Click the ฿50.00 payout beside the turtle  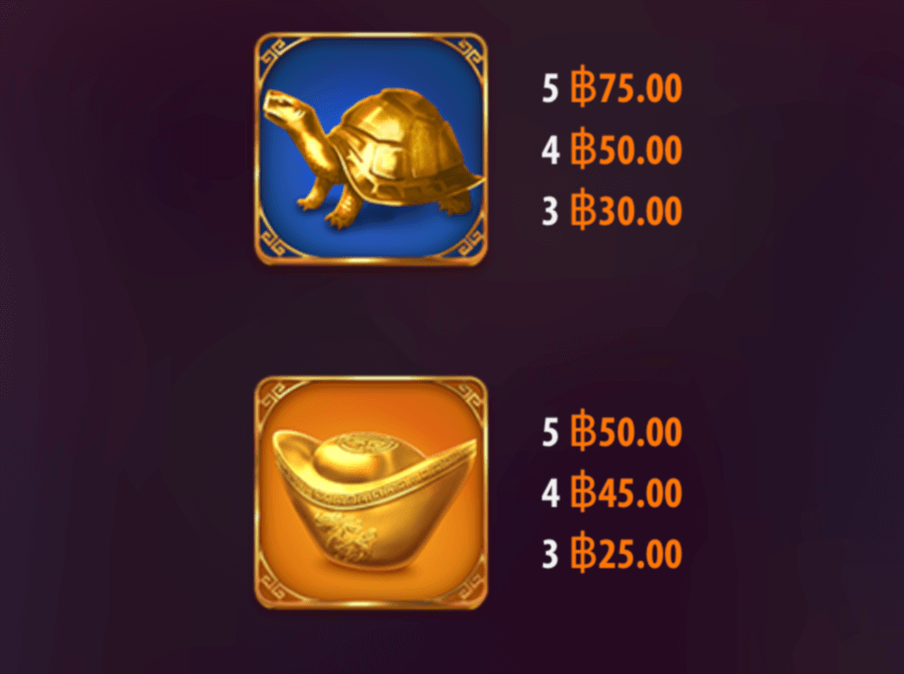click(x=627, y=149)
